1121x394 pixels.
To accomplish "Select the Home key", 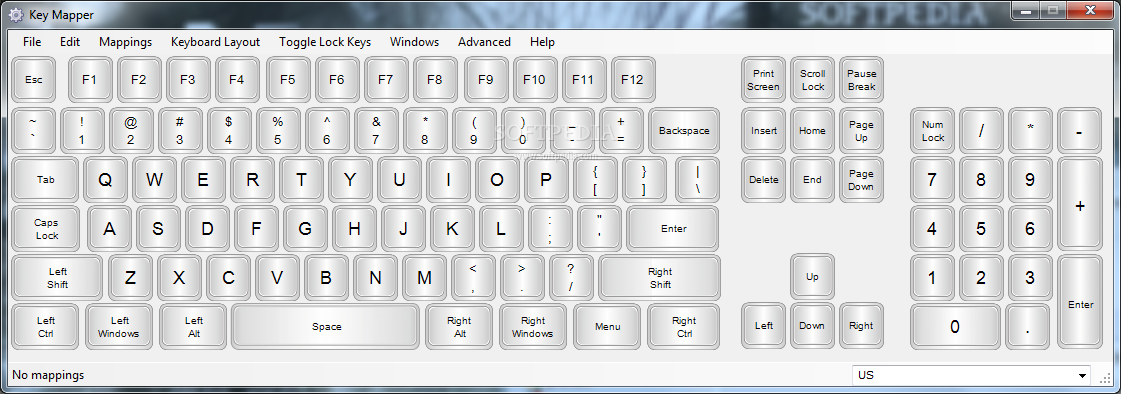I will [x=812, y=130].
